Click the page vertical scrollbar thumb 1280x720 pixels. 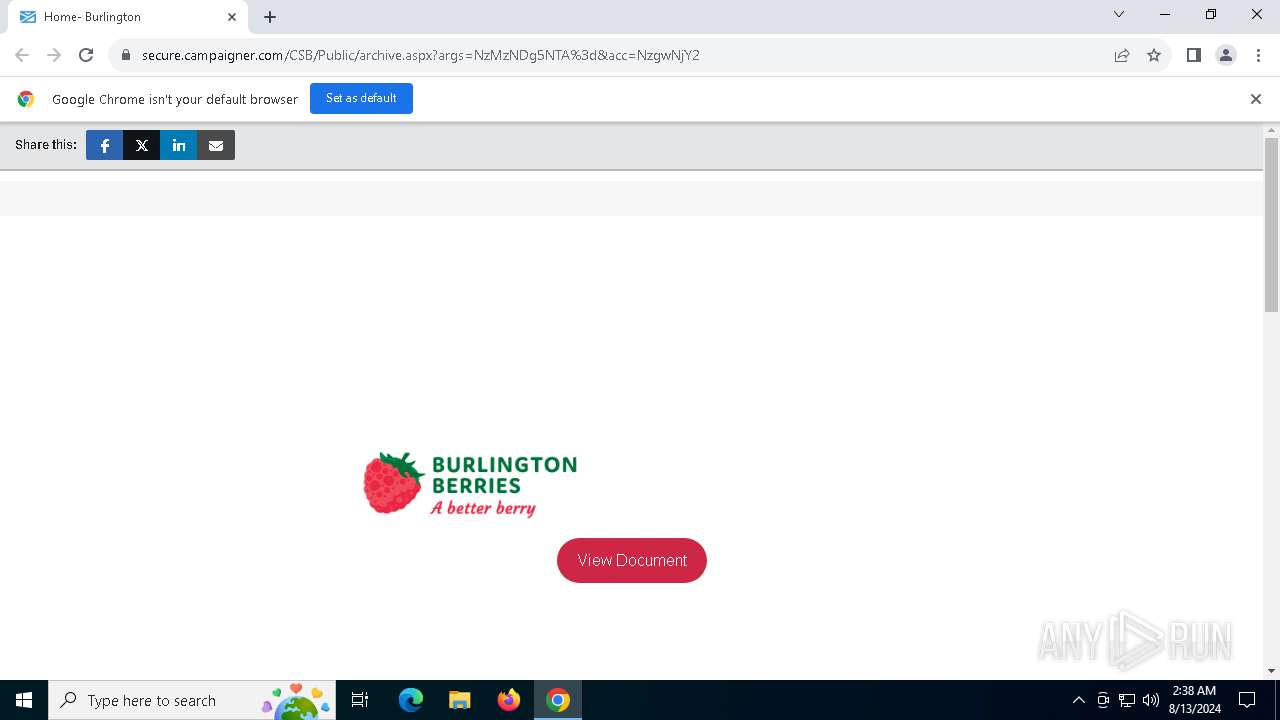click(x=1271, y=225)
